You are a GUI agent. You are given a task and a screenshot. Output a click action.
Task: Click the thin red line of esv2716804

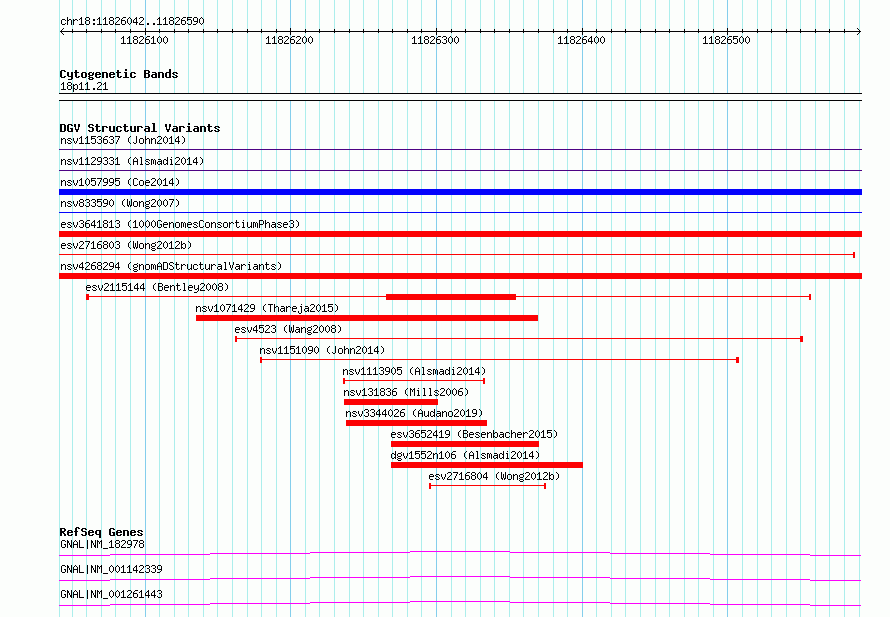pyautogui.click(x=488, y=486)
